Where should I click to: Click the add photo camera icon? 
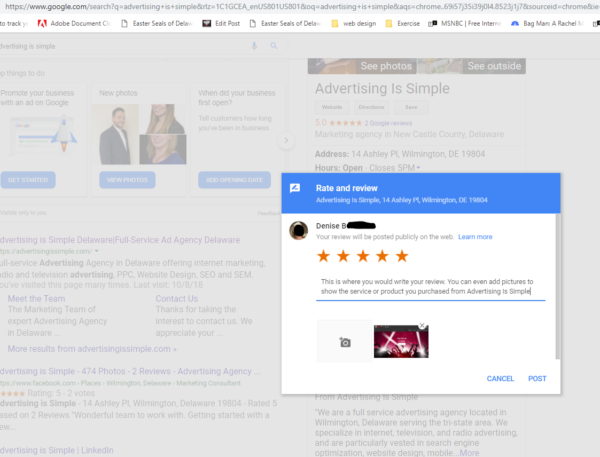pos(344,341)
